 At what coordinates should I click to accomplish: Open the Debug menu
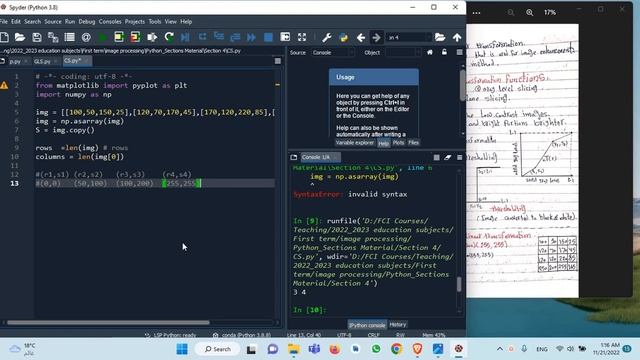[x=87, y=22]
